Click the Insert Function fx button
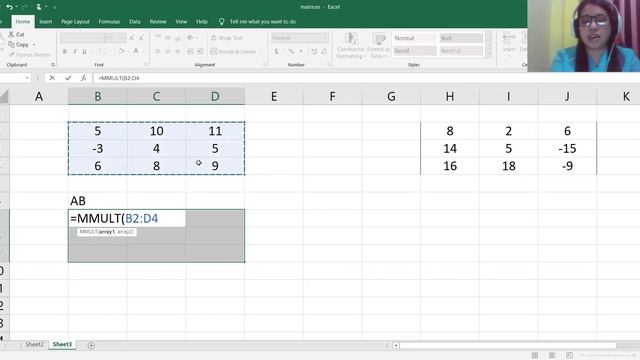This screenshot has height=360, width=640. pos(83,78)
